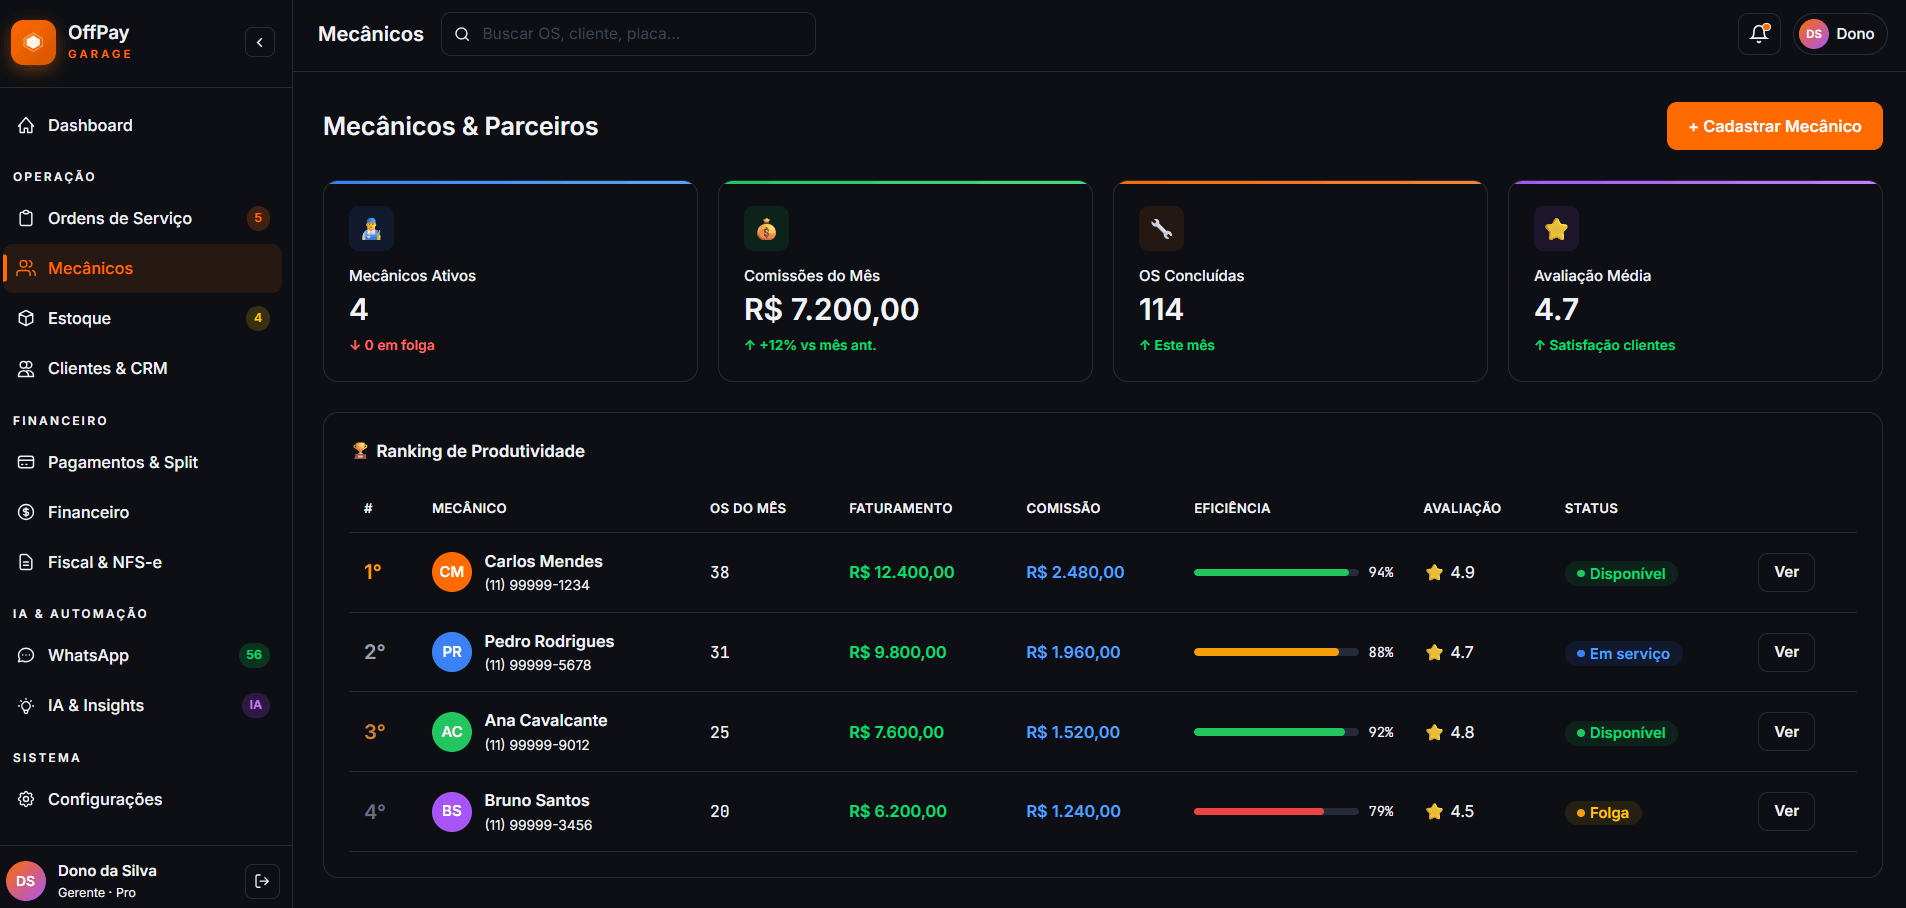Navigate to Configurações
The height and width of the screenshot is (908, 1906).
tap(105, 799)
